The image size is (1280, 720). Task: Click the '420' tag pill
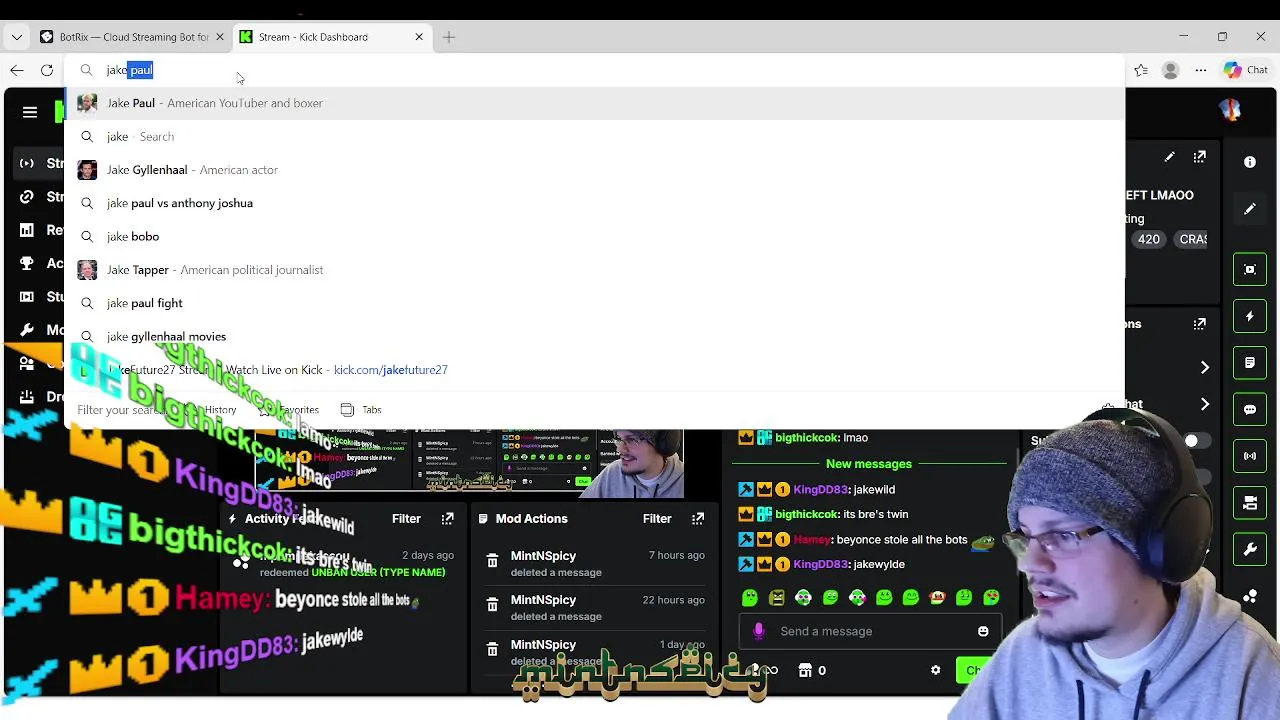[x=1148, y=239]
